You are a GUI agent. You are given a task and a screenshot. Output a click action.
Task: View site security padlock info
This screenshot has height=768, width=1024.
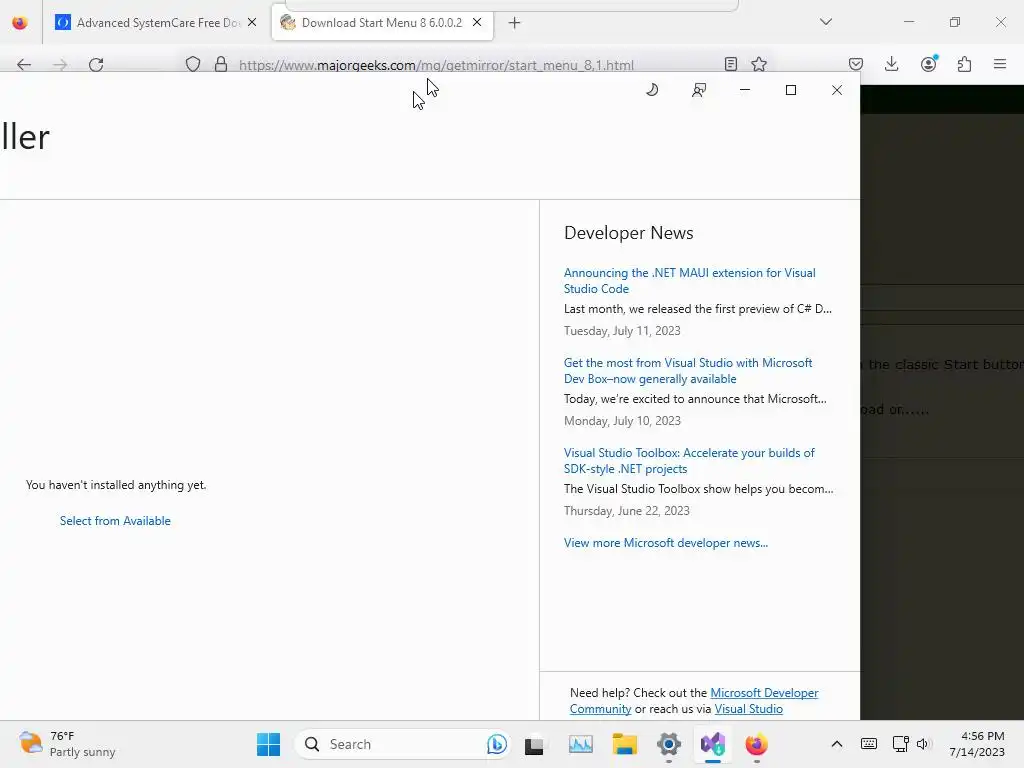221,64
